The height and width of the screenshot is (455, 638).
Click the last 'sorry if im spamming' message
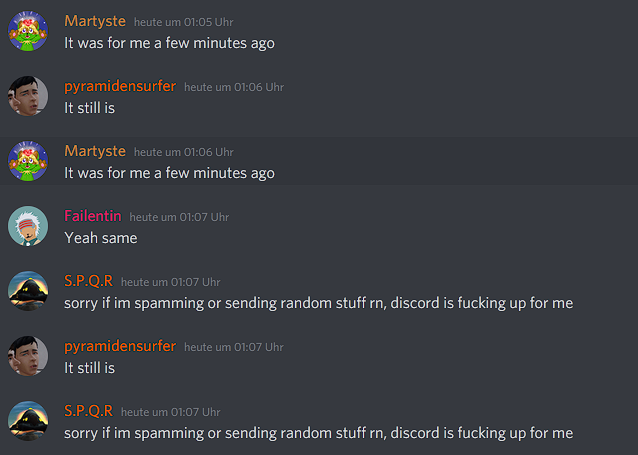[x=319, y=433]
